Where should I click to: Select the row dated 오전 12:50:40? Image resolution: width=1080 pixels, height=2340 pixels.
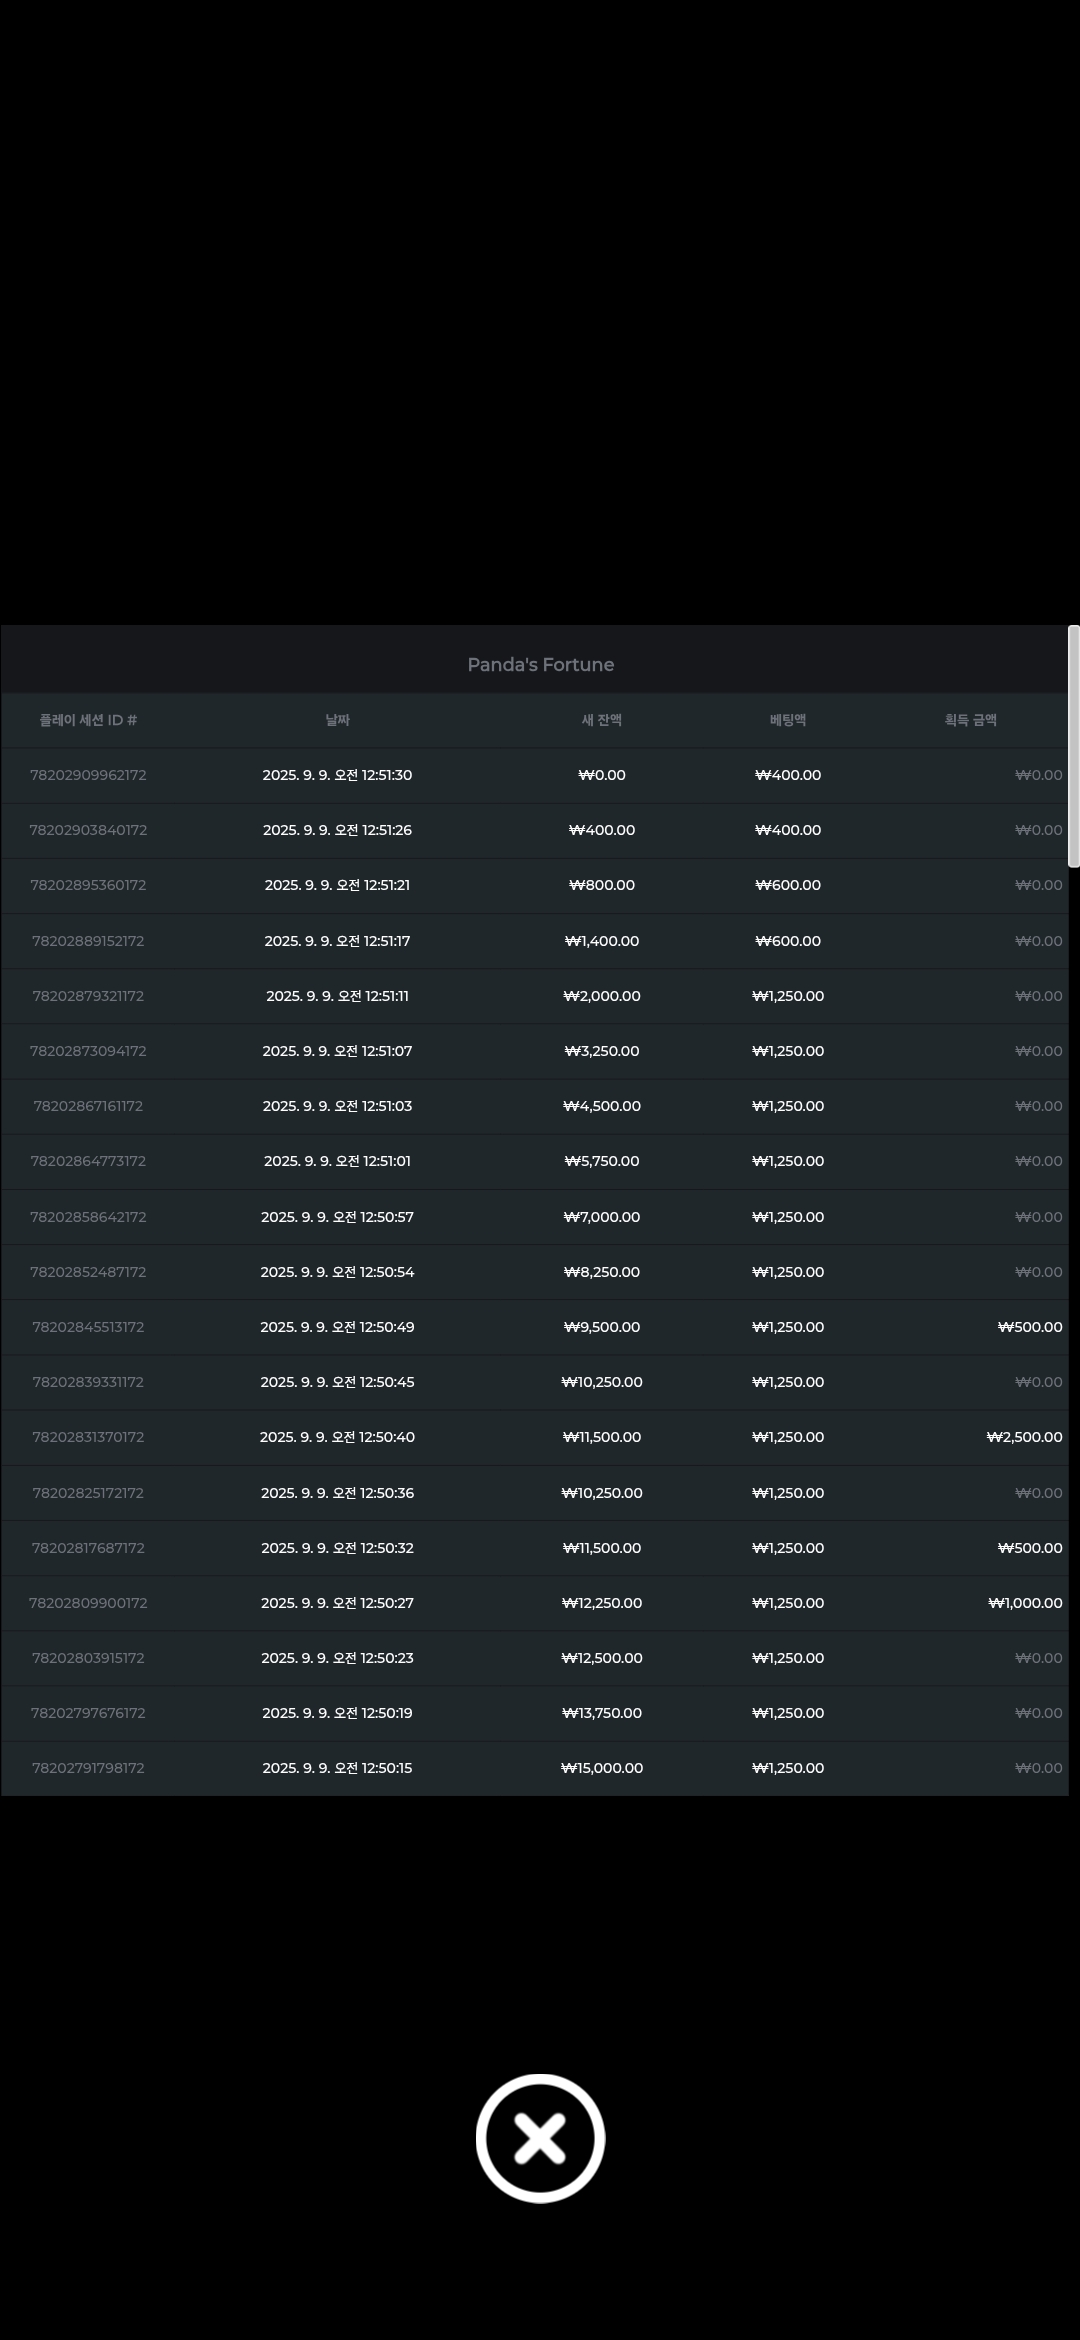click(x=535, y=1437)
